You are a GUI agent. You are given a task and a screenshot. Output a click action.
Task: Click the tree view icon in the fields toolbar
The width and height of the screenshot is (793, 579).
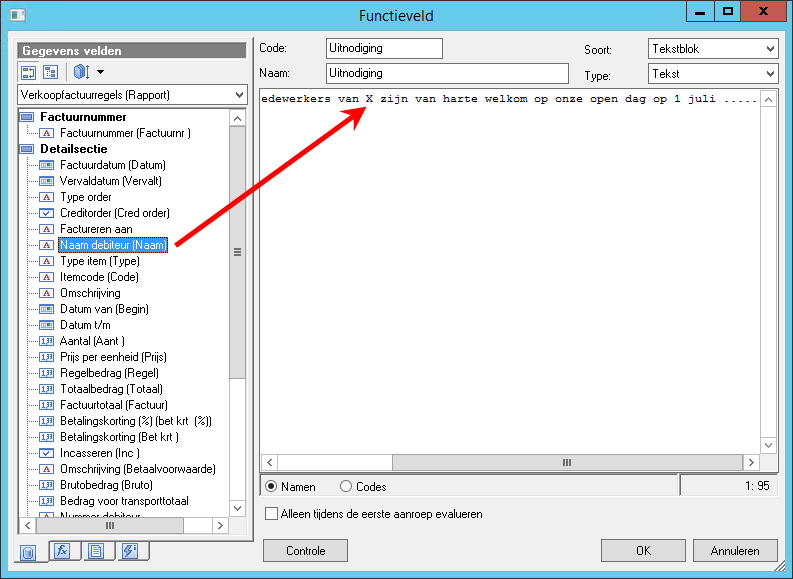(x=51, y=72)
